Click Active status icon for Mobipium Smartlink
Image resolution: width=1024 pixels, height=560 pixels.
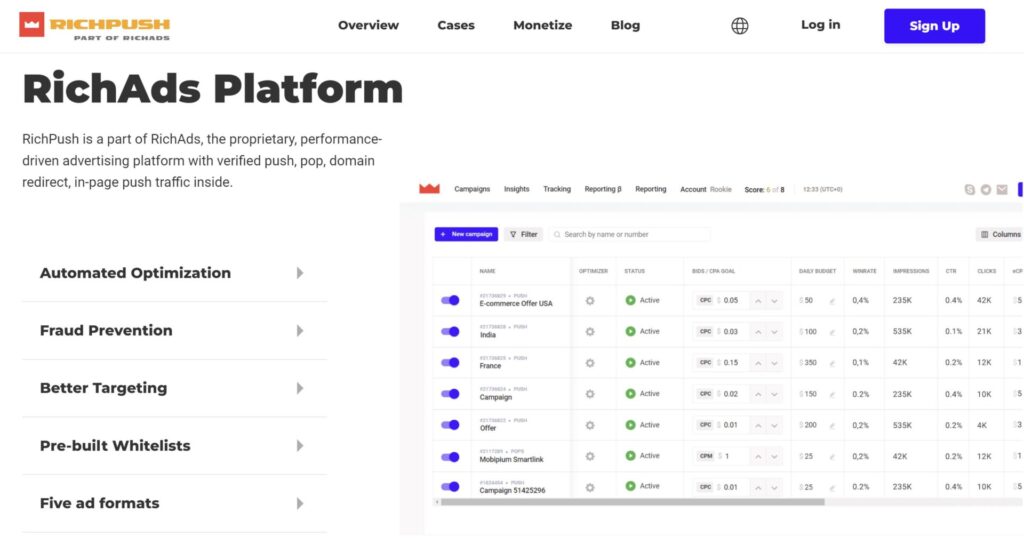coord(630,456)
